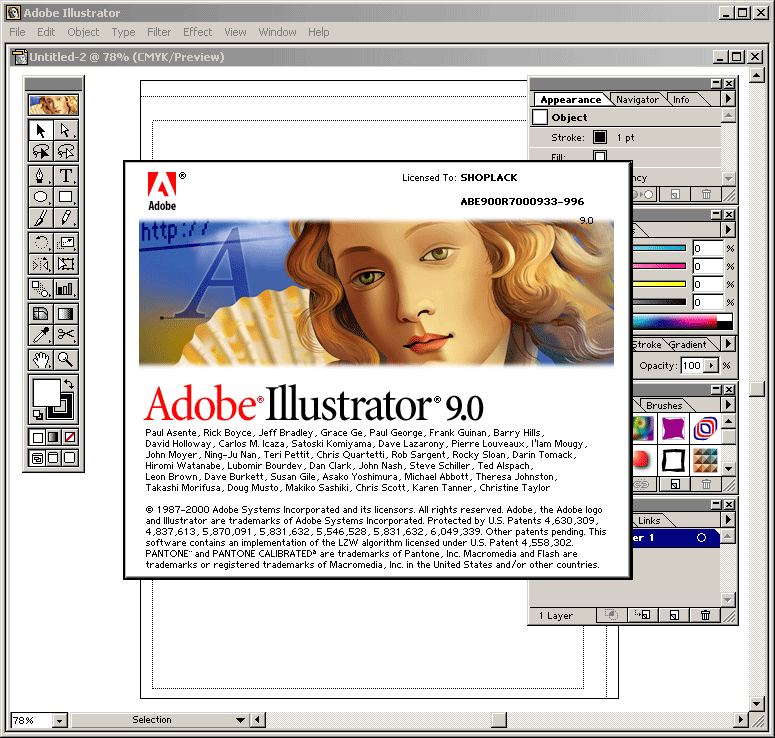Click the Fill box in toolbox
Viewport: 775px width, 738px height.
(x=46, y=393)
